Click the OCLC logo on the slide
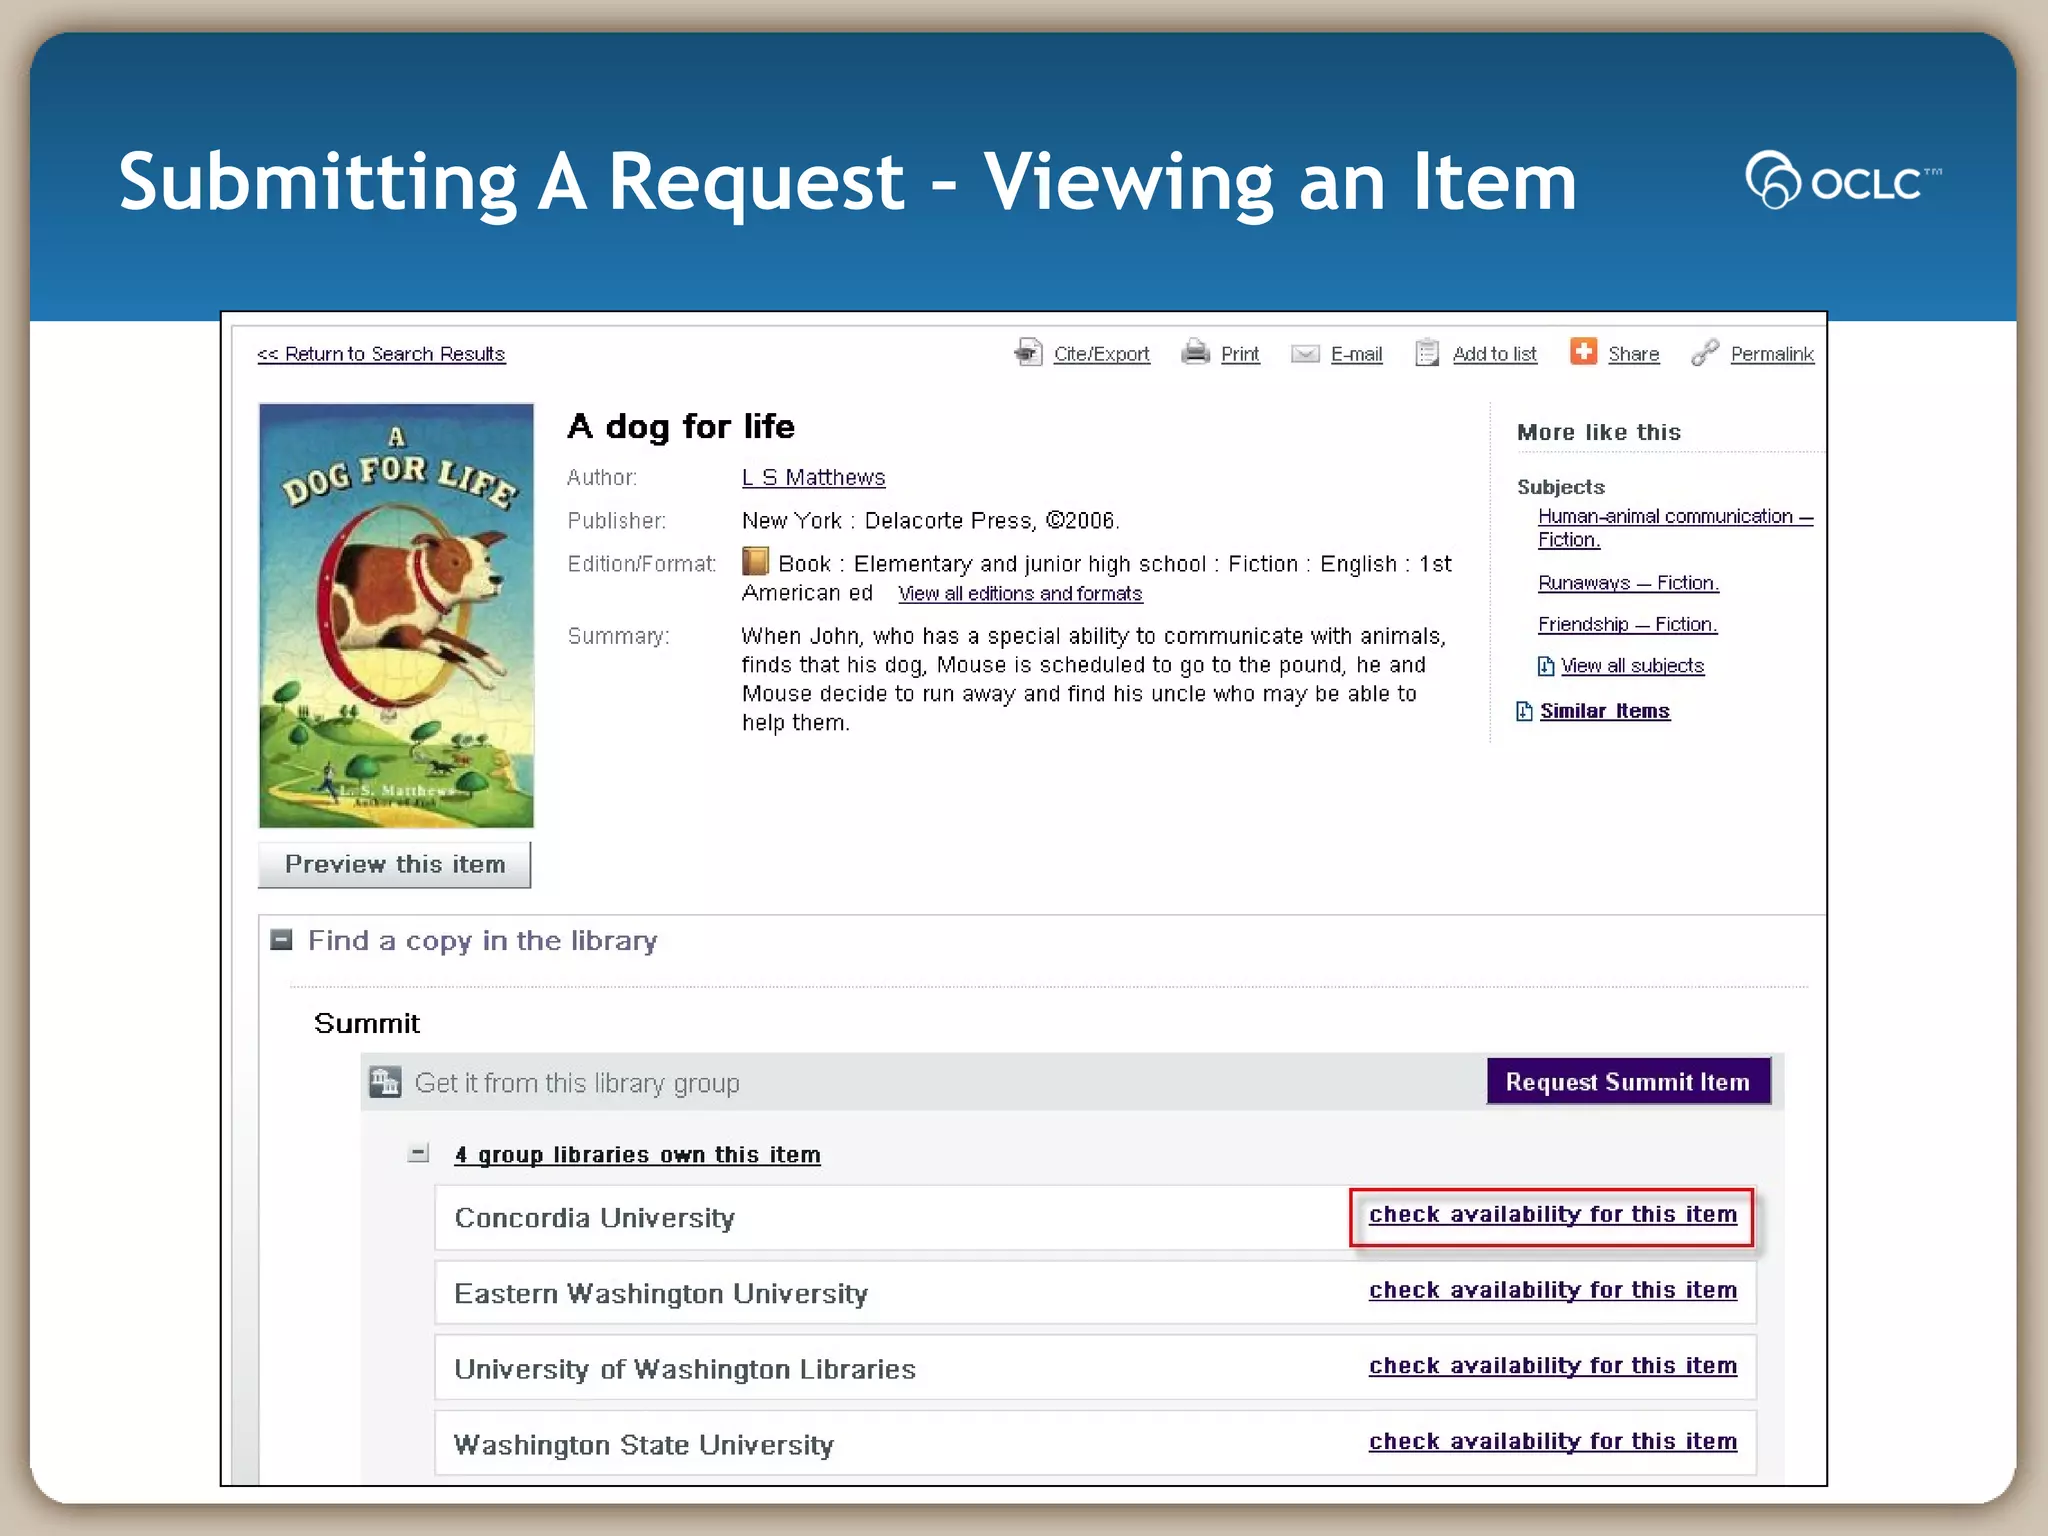 coord(1842,180)
